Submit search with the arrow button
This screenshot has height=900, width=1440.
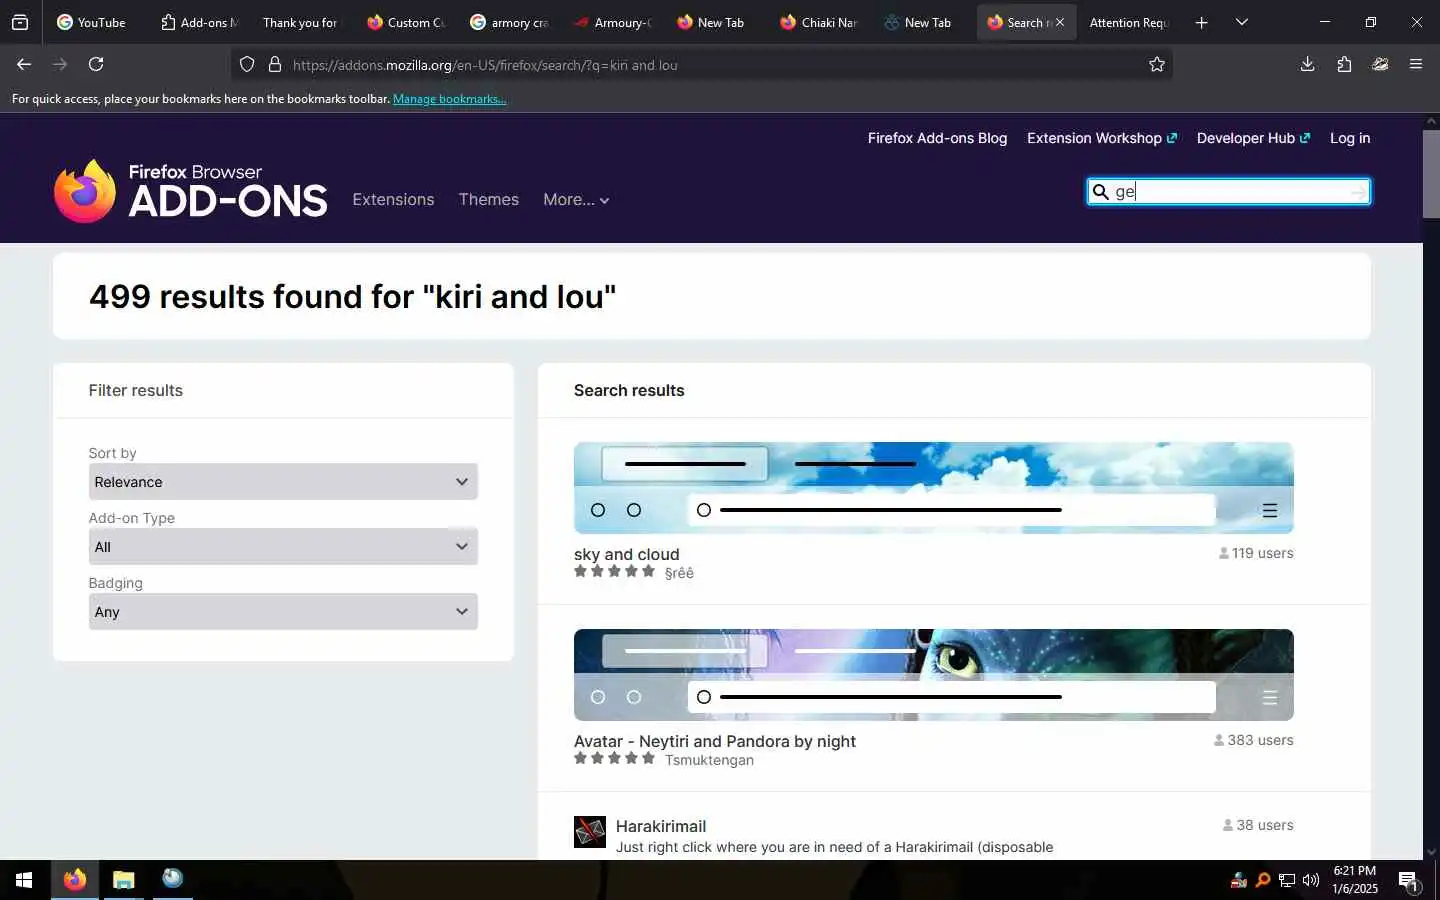click(x=1358, y=192)
